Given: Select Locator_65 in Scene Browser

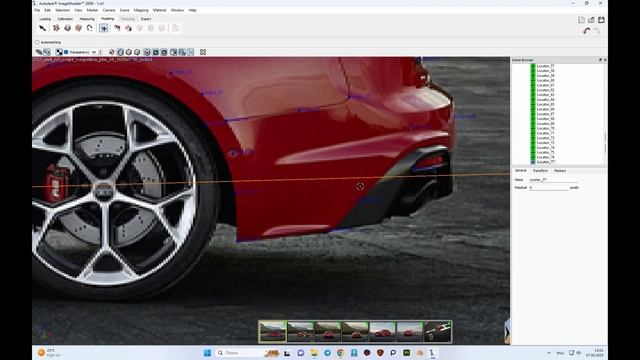Looking at the screenshot, I should point(545,104).
